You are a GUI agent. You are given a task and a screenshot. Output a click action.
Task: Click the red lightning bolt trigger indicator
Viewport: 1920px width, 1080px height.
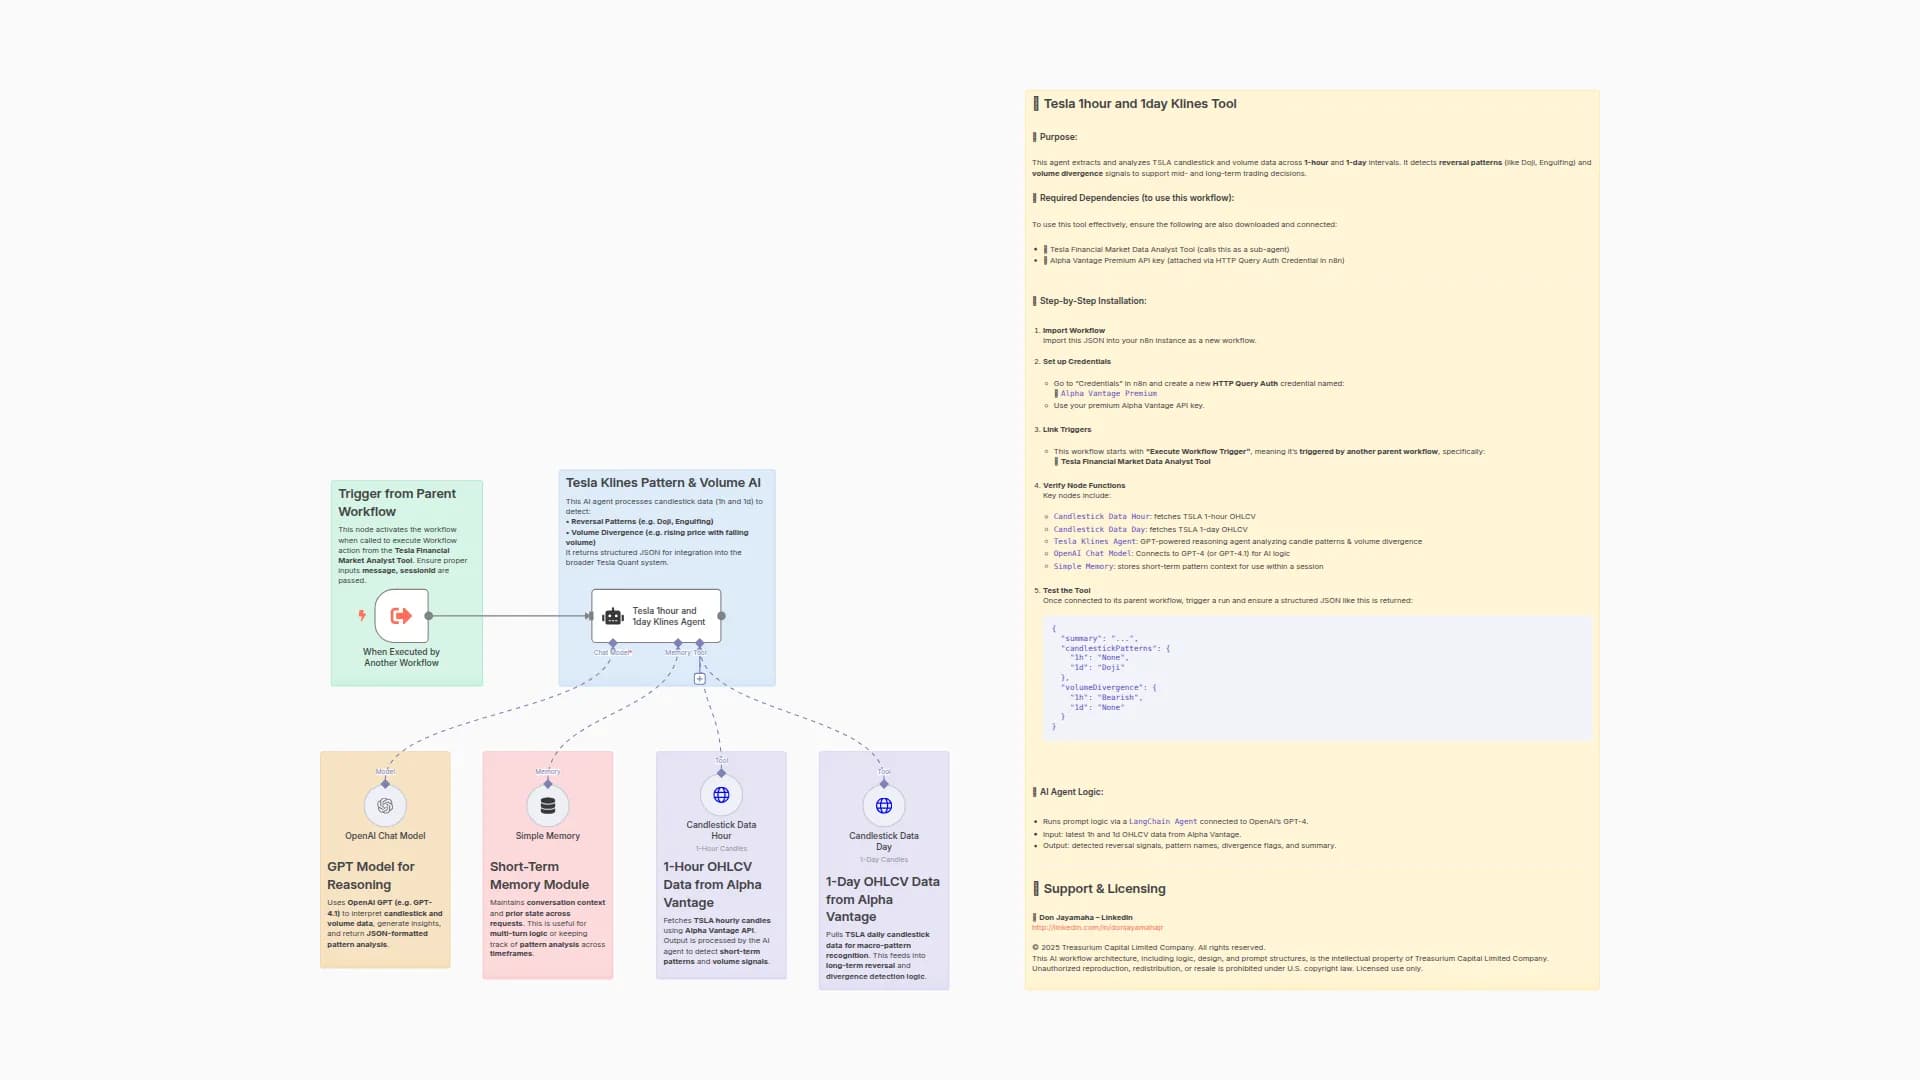(x=362, y=615)
